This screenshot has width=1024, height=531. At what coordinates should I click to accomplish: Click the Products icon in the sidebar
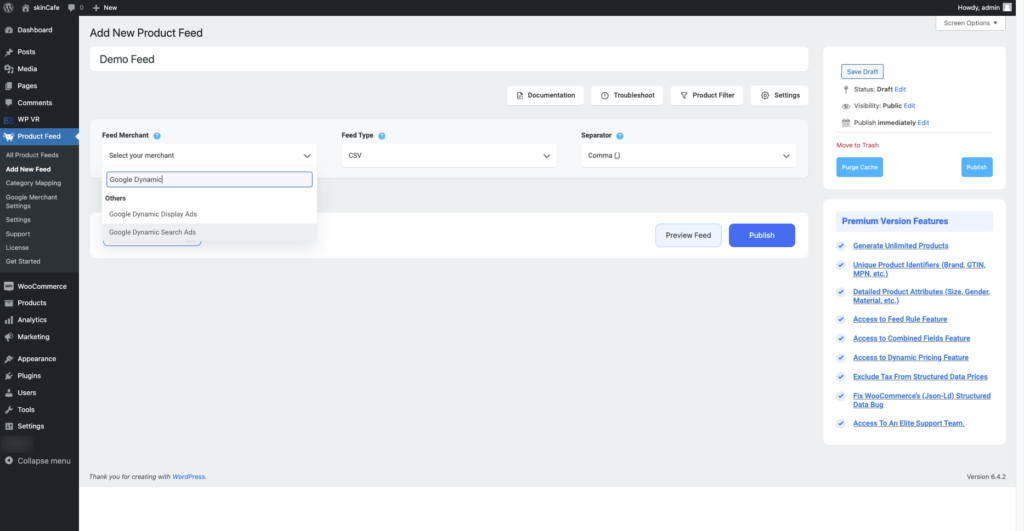tap(8, 303)
